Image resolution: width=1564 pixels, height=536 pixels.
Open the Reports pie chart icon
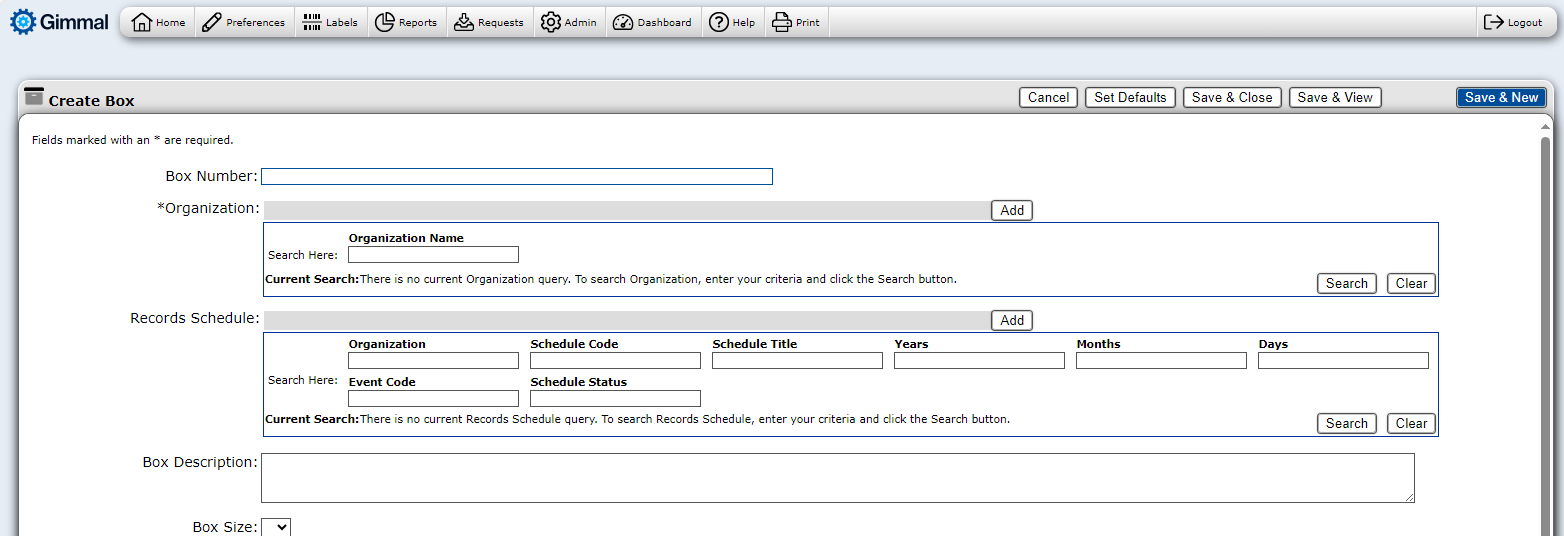pyautogui.click(x=385, y=22)
